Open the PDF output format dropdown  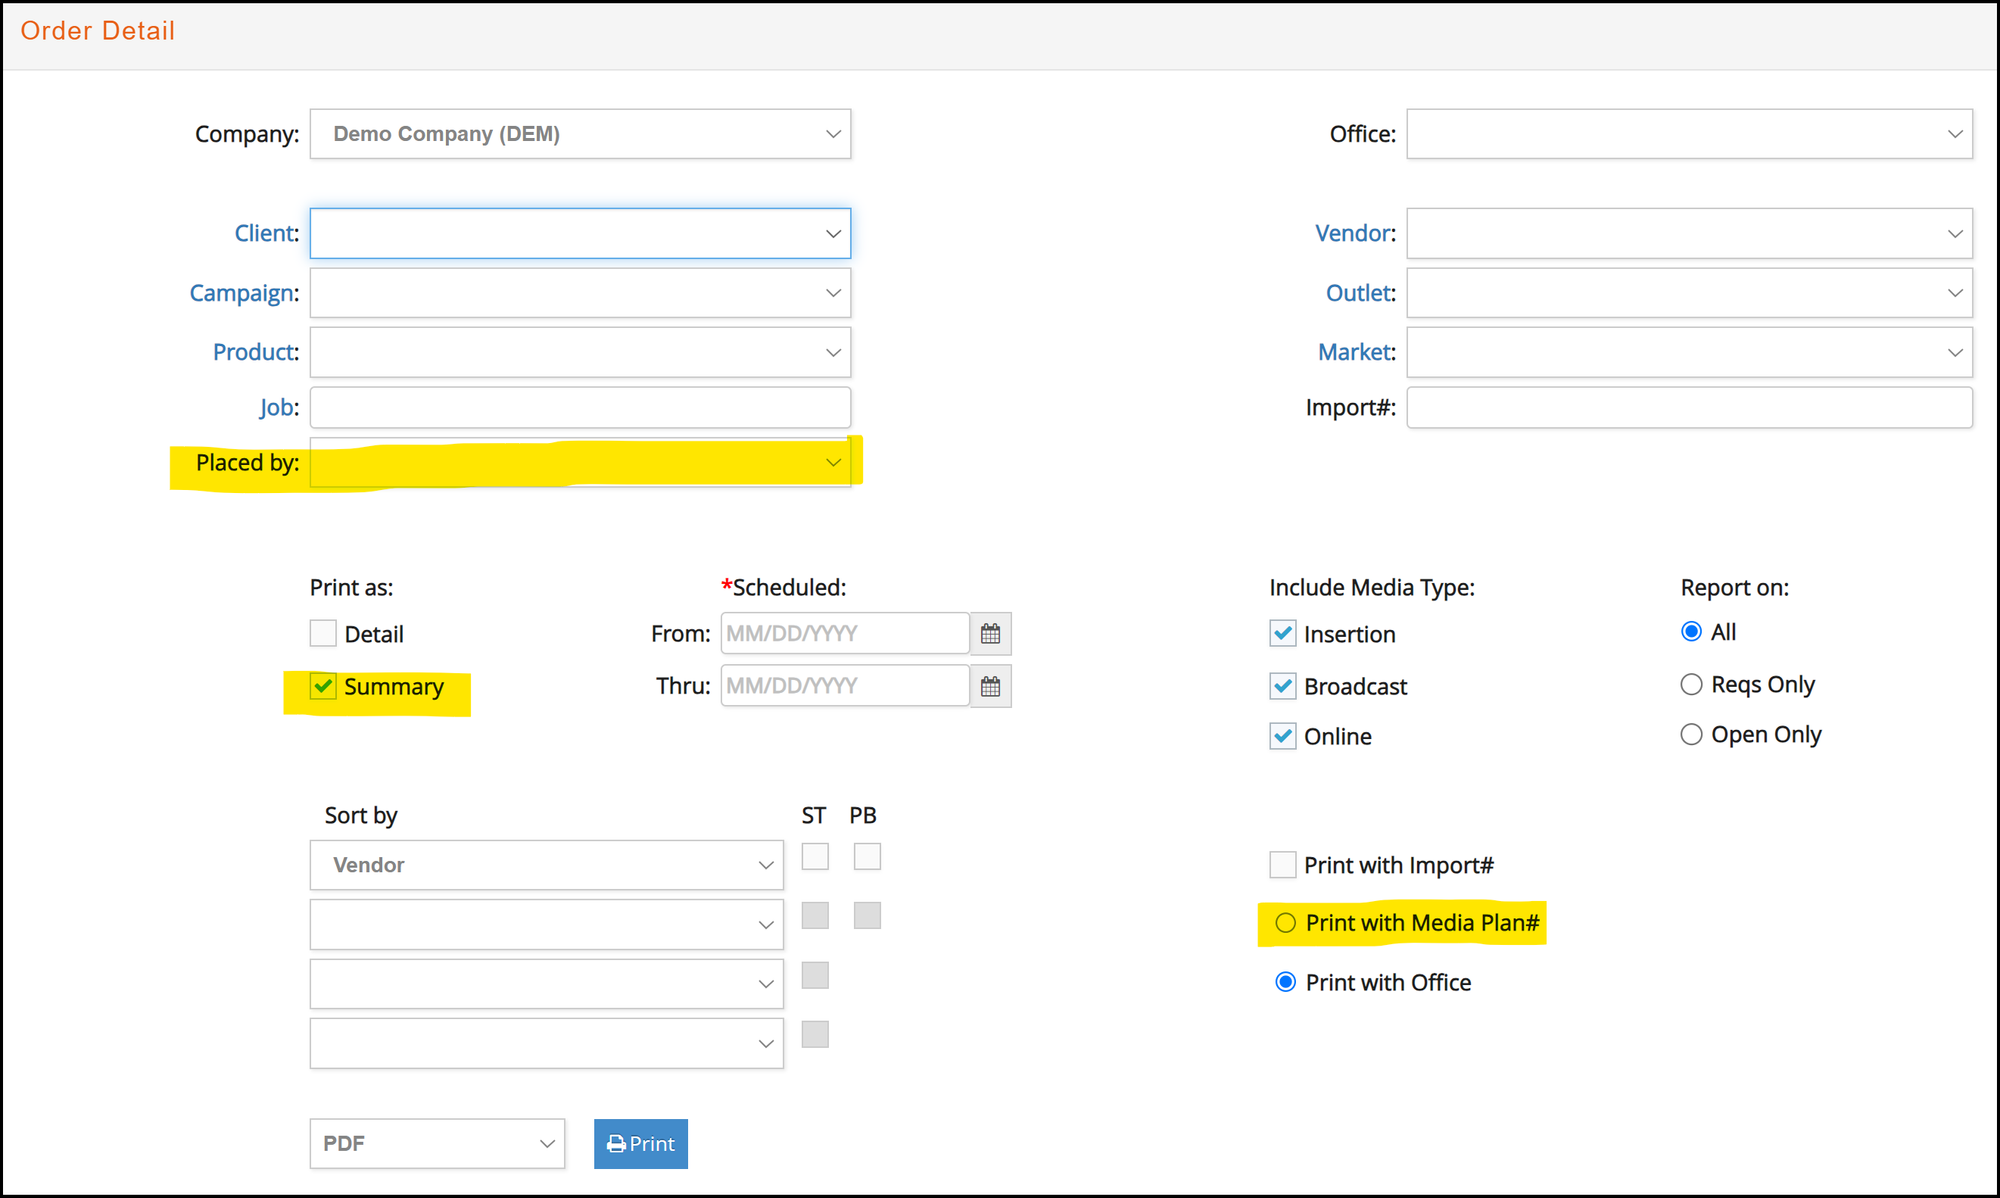click(437, 1143)
